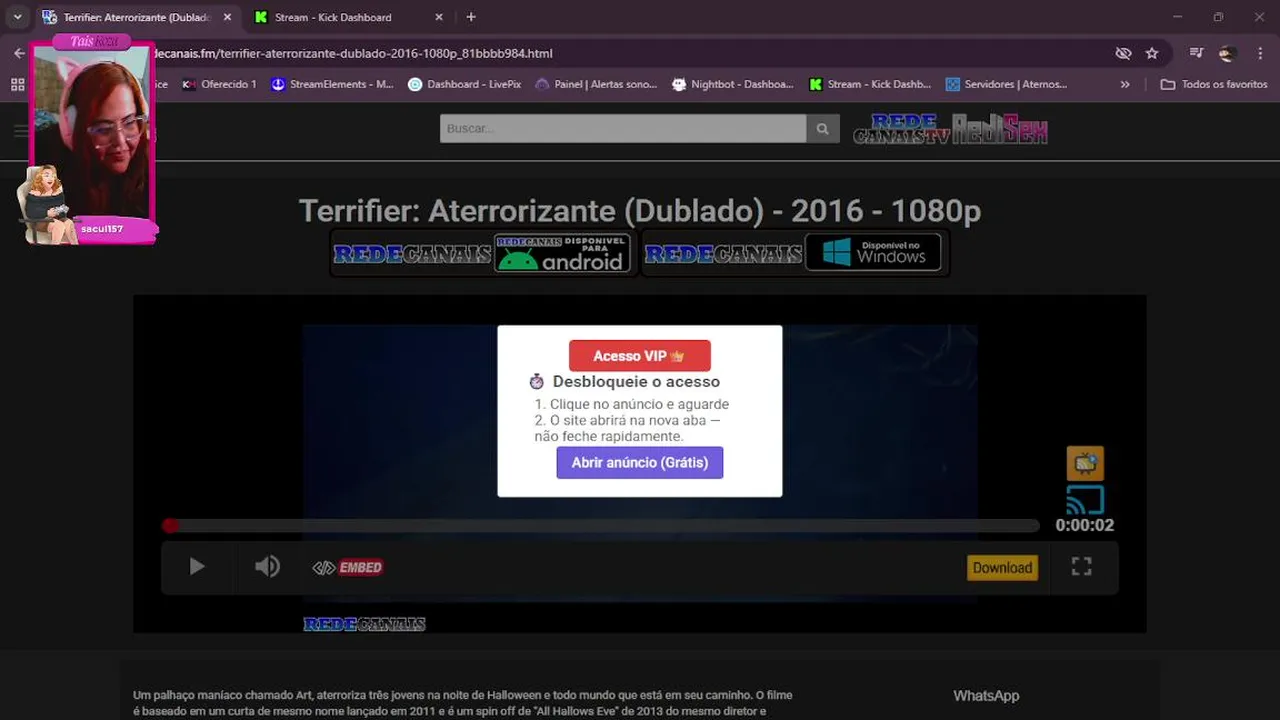Viewport: 1280px width, 720px height.
Task: Open the Nightbot - Dashboa... bookmark
Action: pyautogui.click(x=733, y=84)
